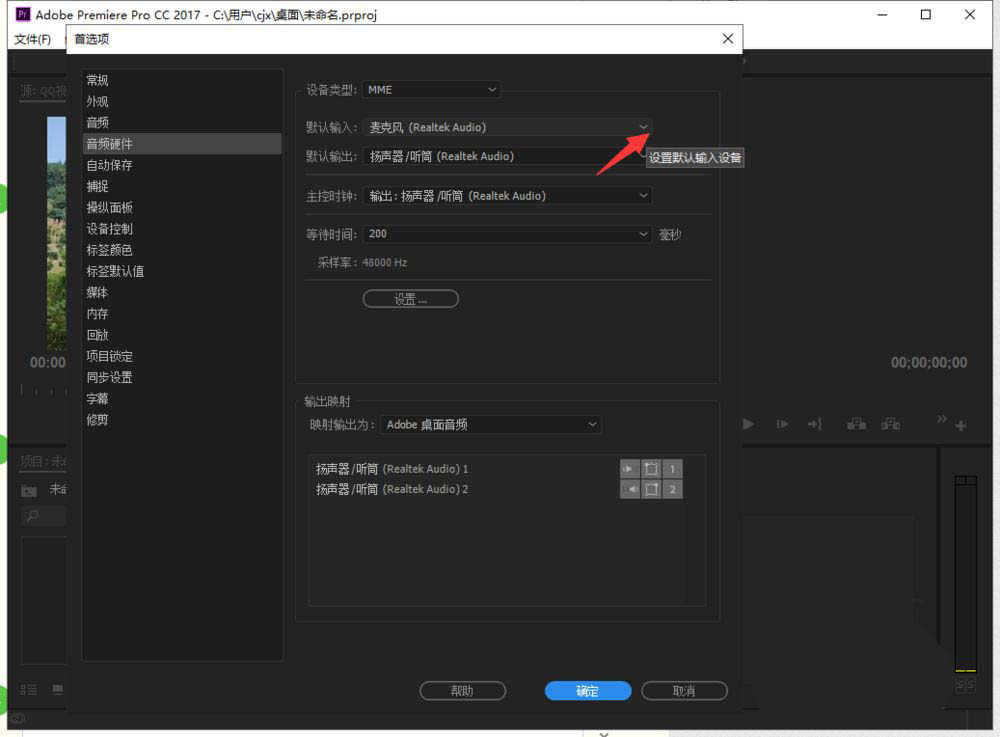Viewport: 1000px width, 737px height.
Task: Click the 设置... button
Action: [x=410, y=298]
